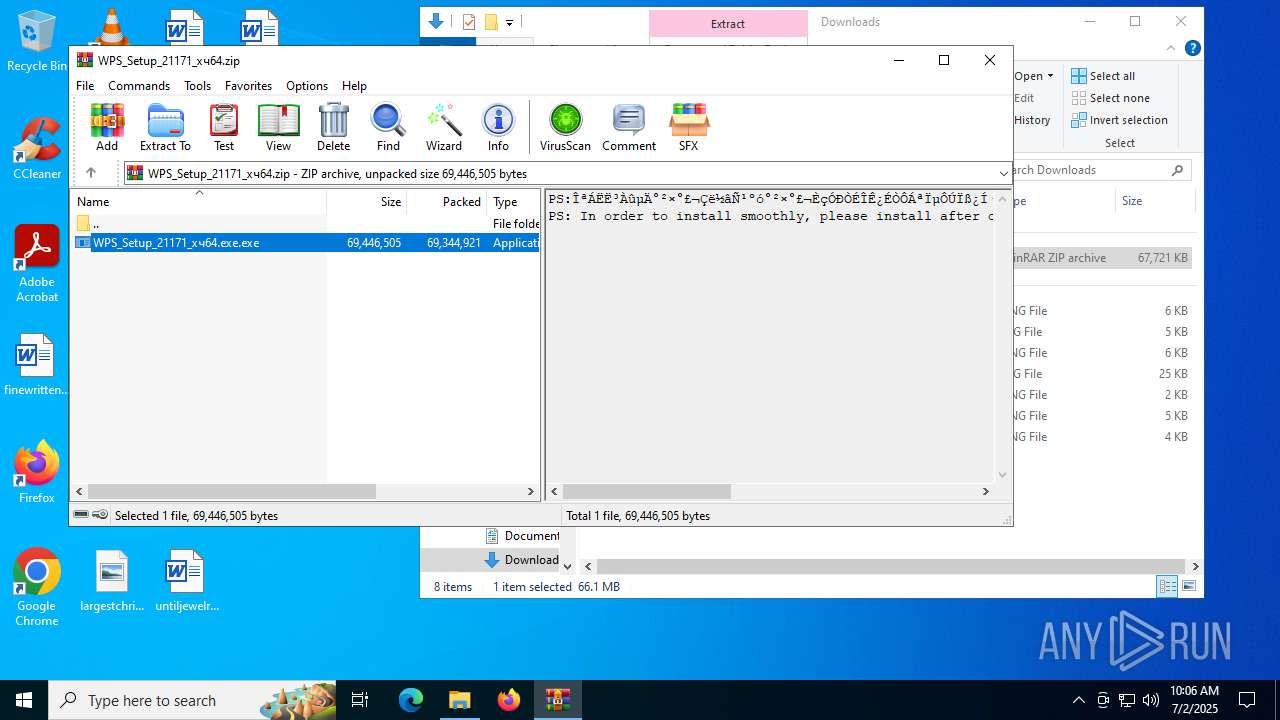Expand Open dropdown in Explorer ribbon
This screenshot has width=1280, height=720.
pos(1050,76)
